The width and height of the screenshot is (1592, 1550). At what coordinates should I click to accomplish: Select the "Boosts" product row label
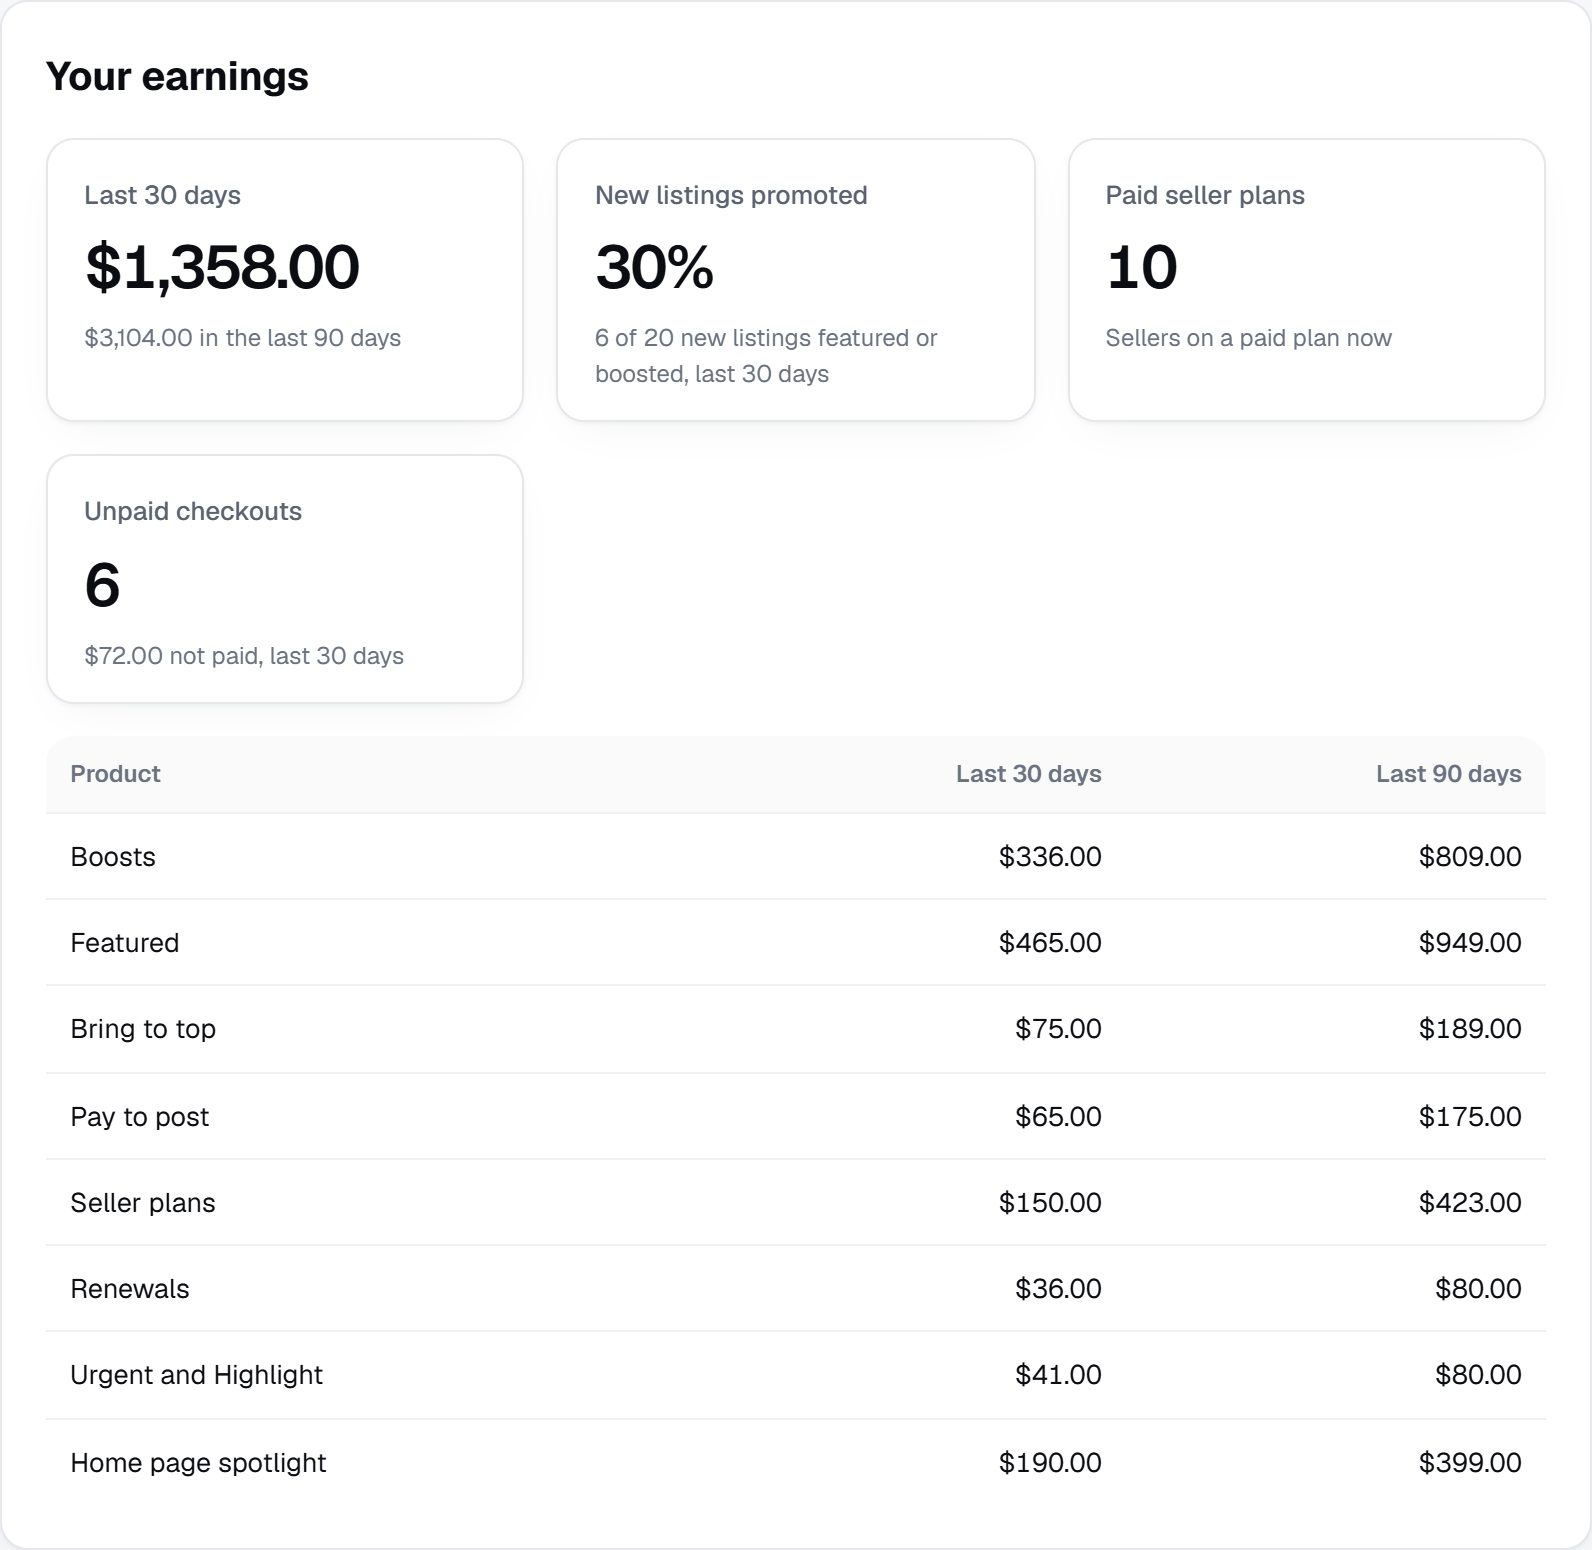click(x=113, y=857)
